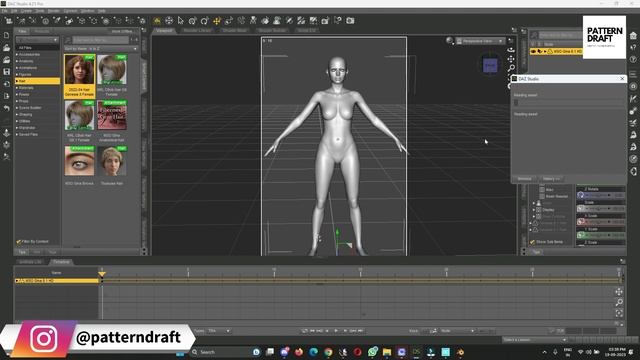Click the timeline frame-all brackets icon

[x=619, y=313]
